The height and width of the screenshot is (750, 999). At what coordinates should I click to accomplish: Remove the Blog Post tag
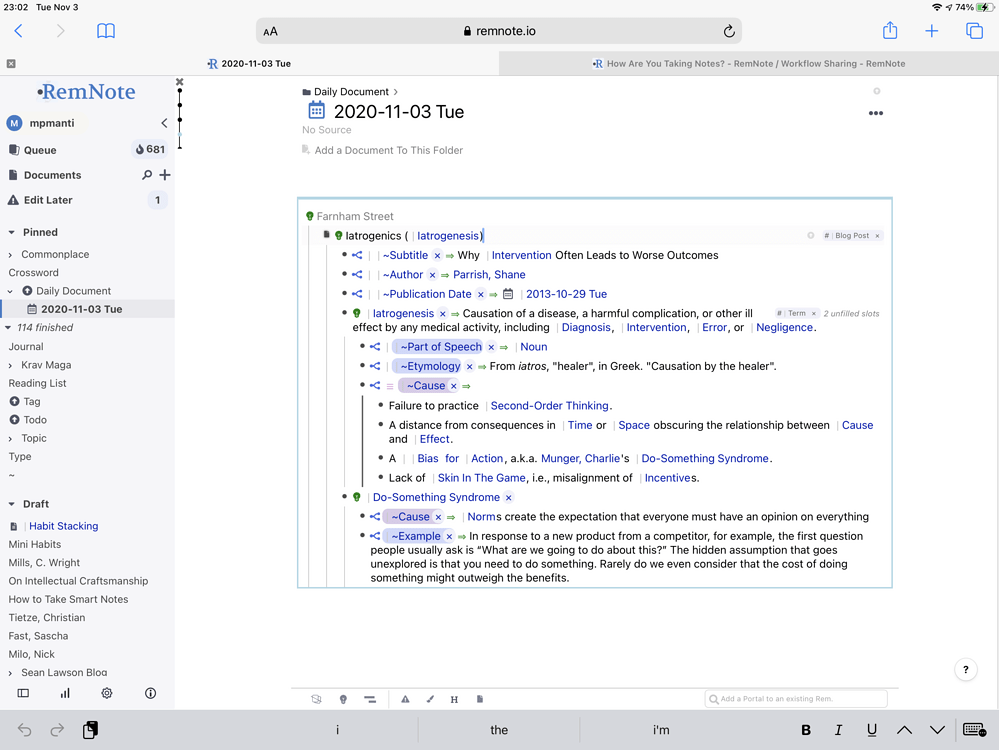877,236
